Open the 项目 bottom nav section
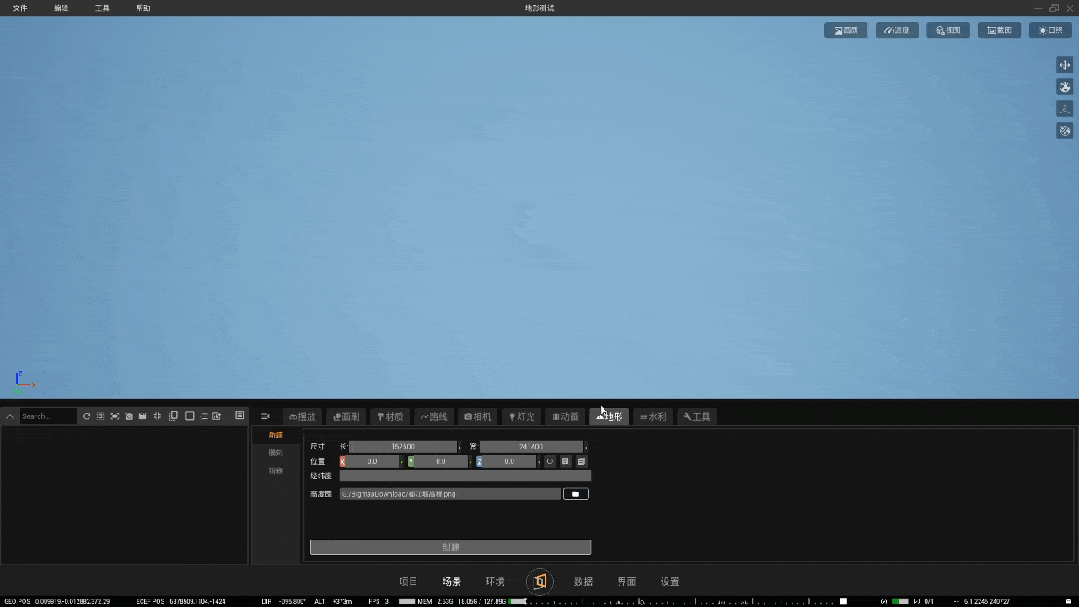This screenshot has height=607, width=1079. point(408,582)
